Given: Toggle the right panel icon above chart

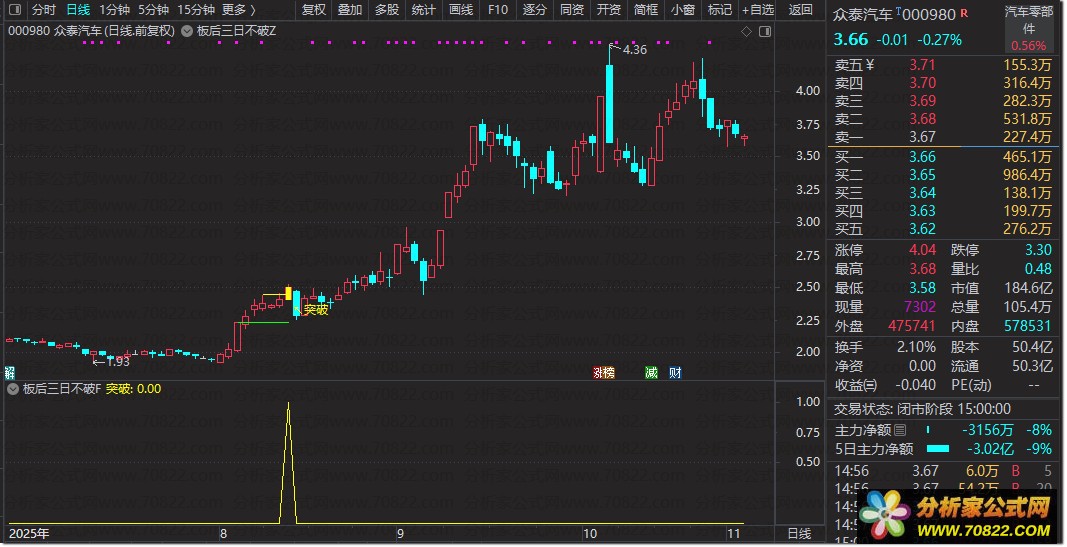Looking at the screenshot, I should point(765,31).
